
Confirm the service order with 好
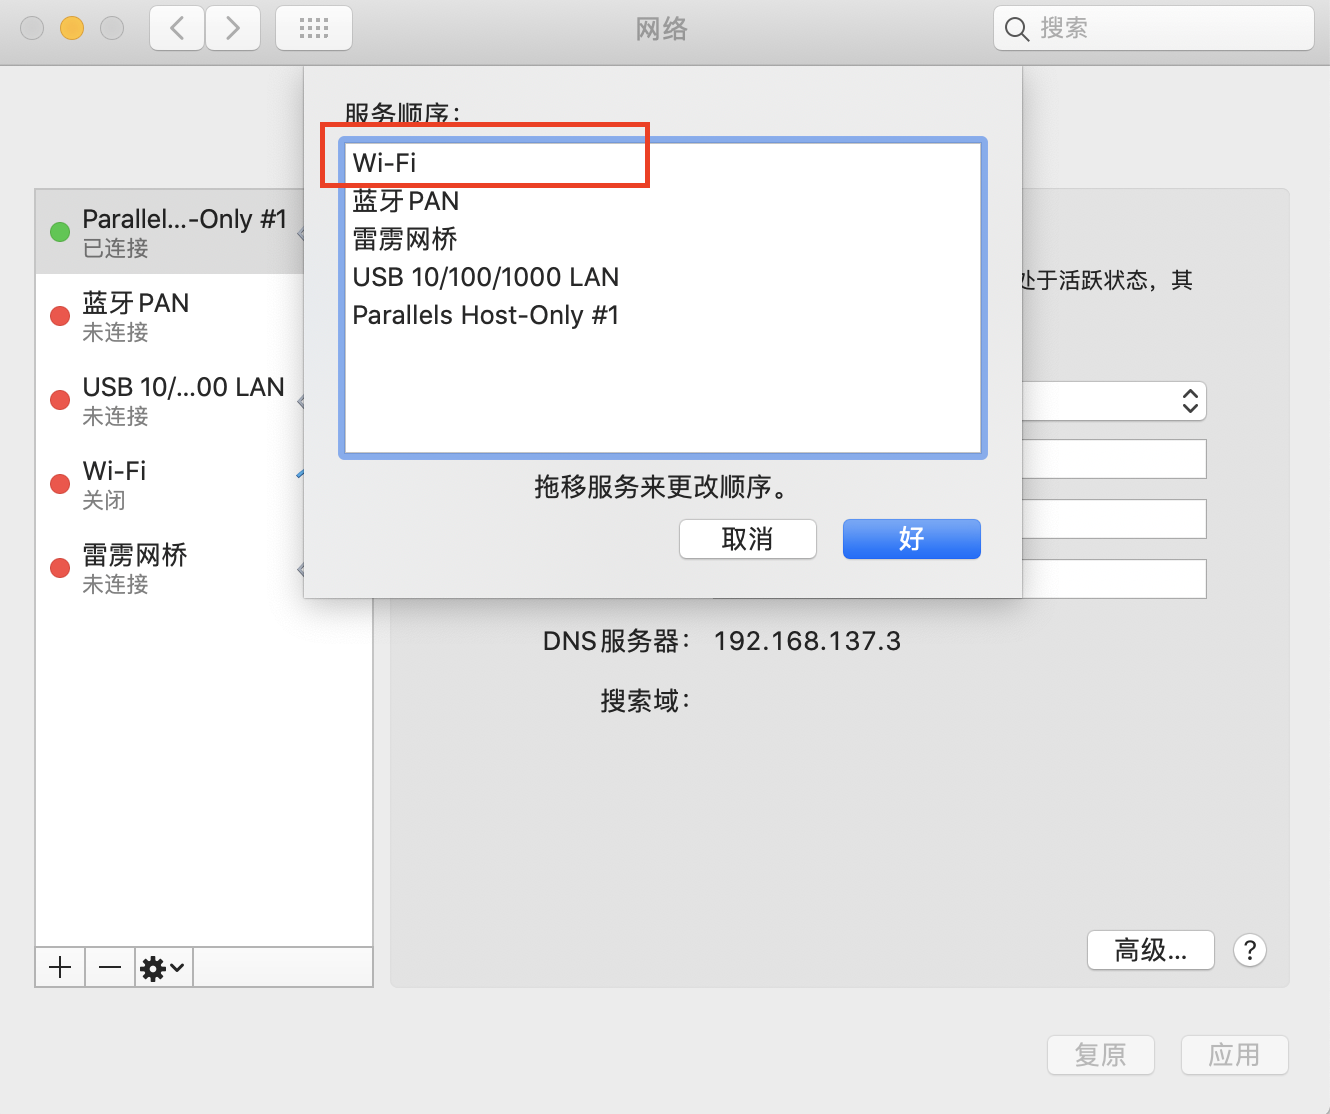tap(912, 539)
